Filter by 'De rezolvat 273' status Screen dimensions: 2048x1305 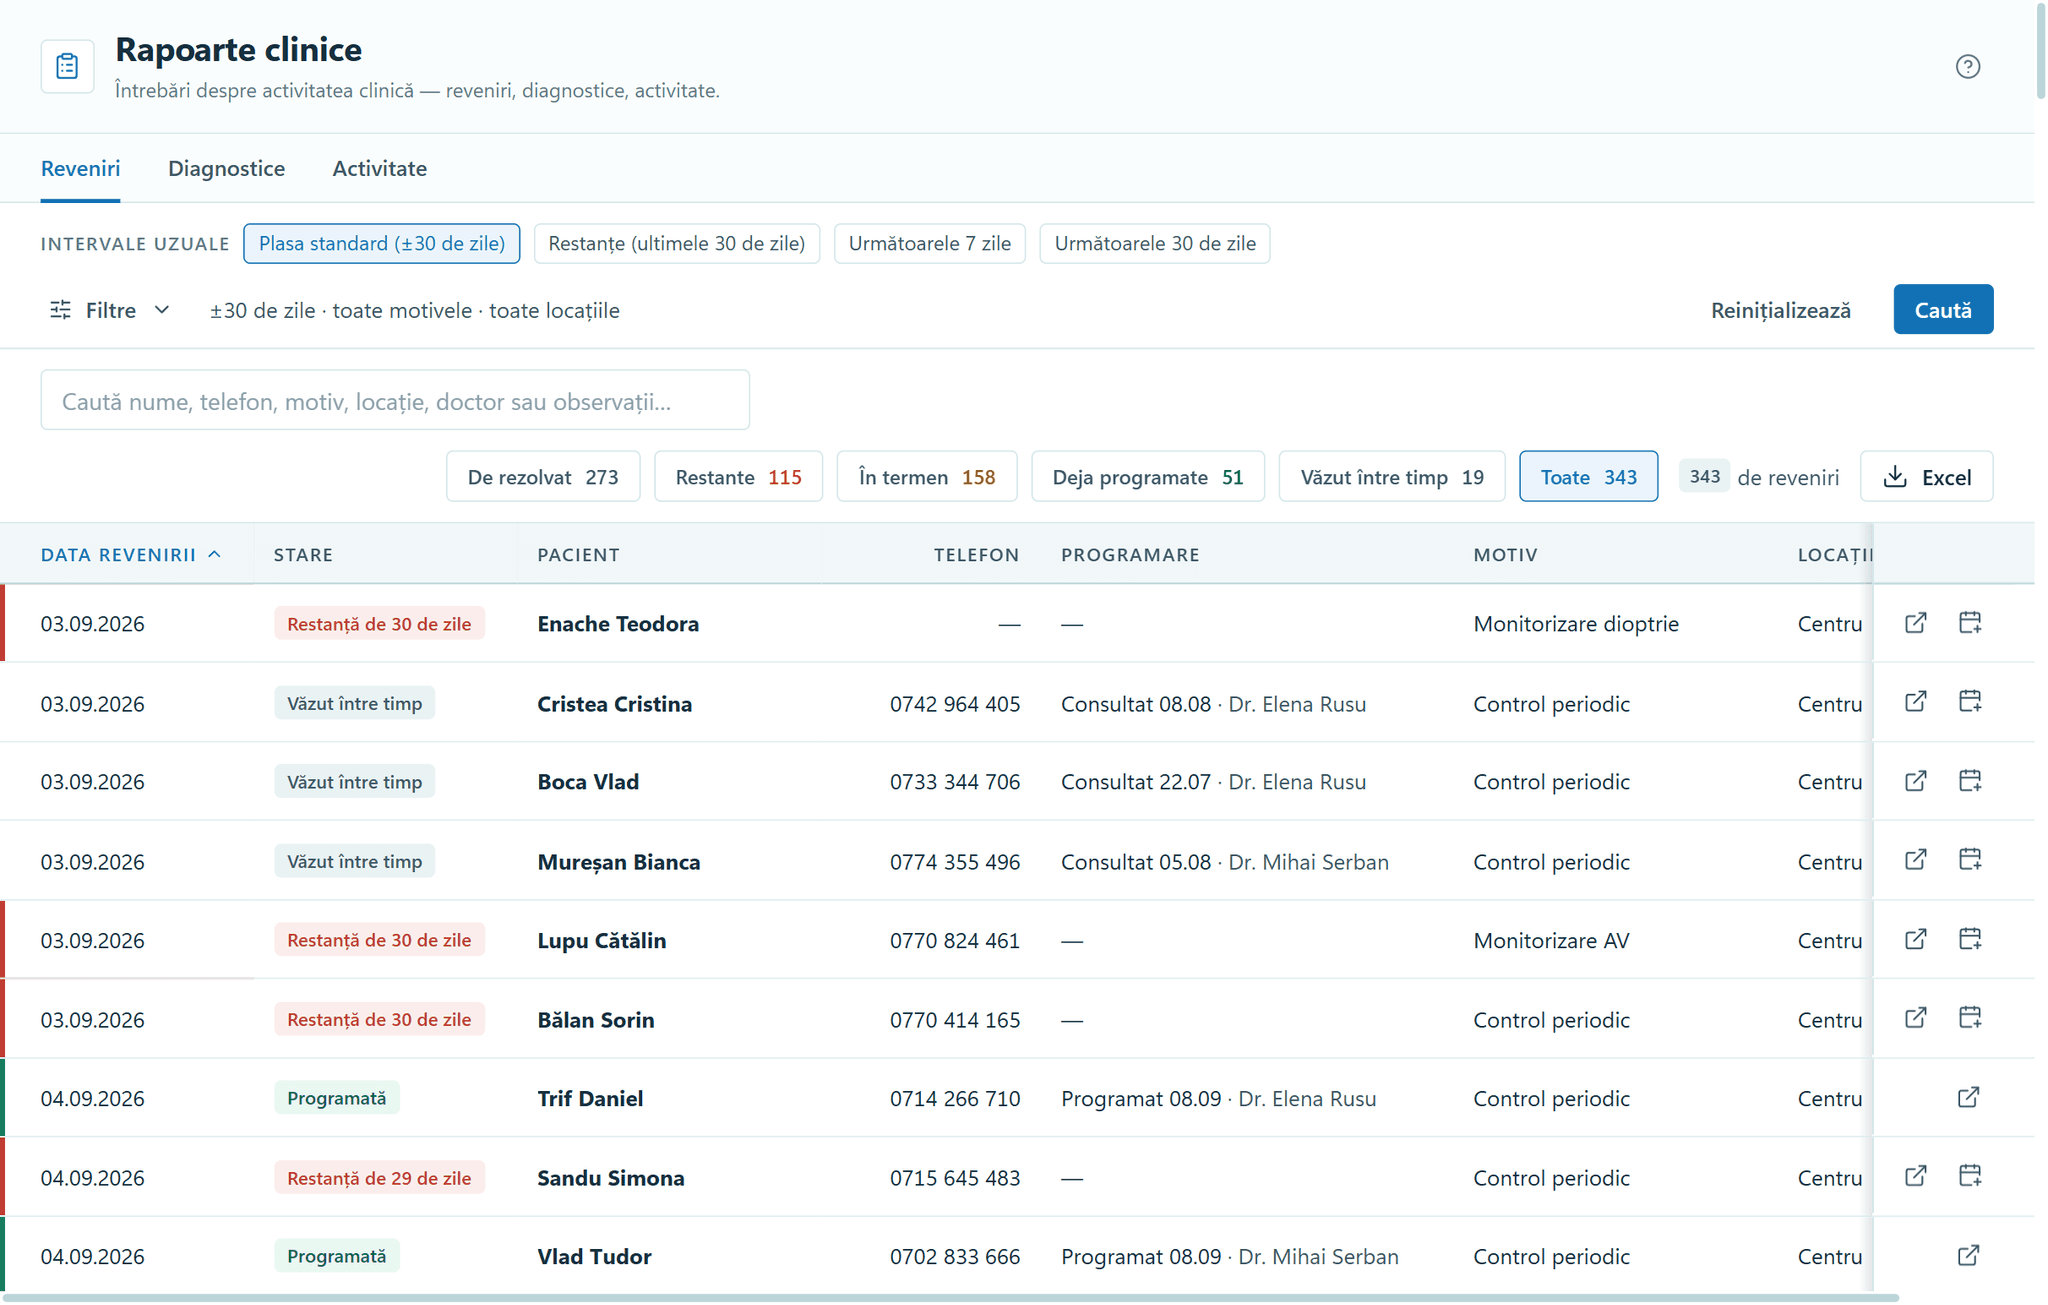coord(543,477)
